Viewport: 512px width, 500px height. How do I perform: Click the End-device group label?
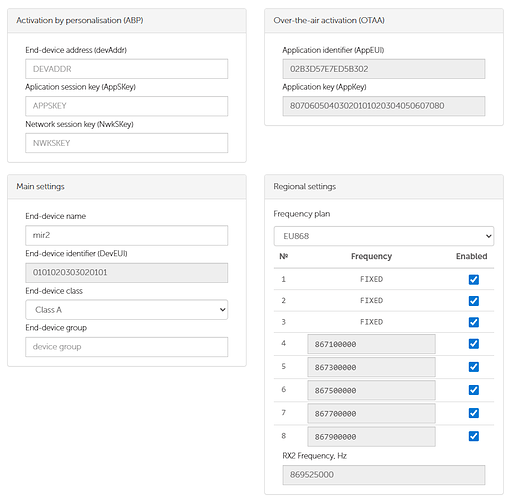click(x=56, y=328)
